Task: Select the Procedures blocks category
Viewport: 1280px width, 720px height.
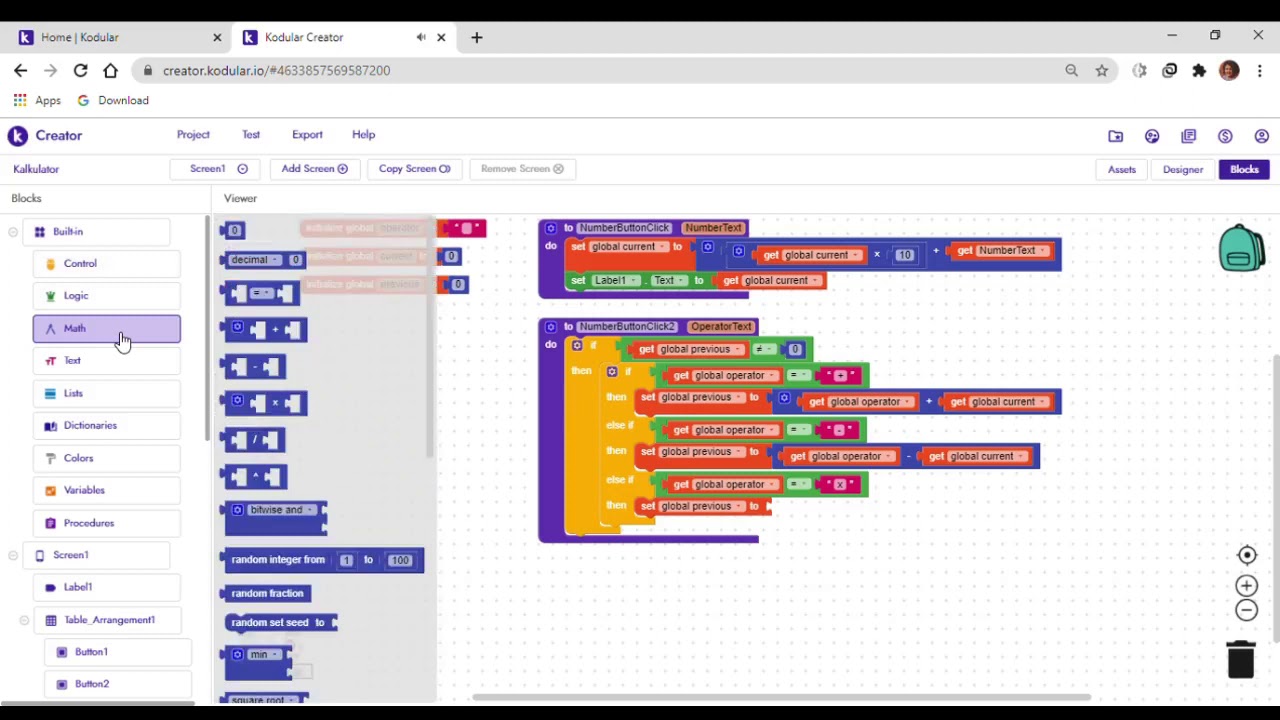Action: coord(107,523)
